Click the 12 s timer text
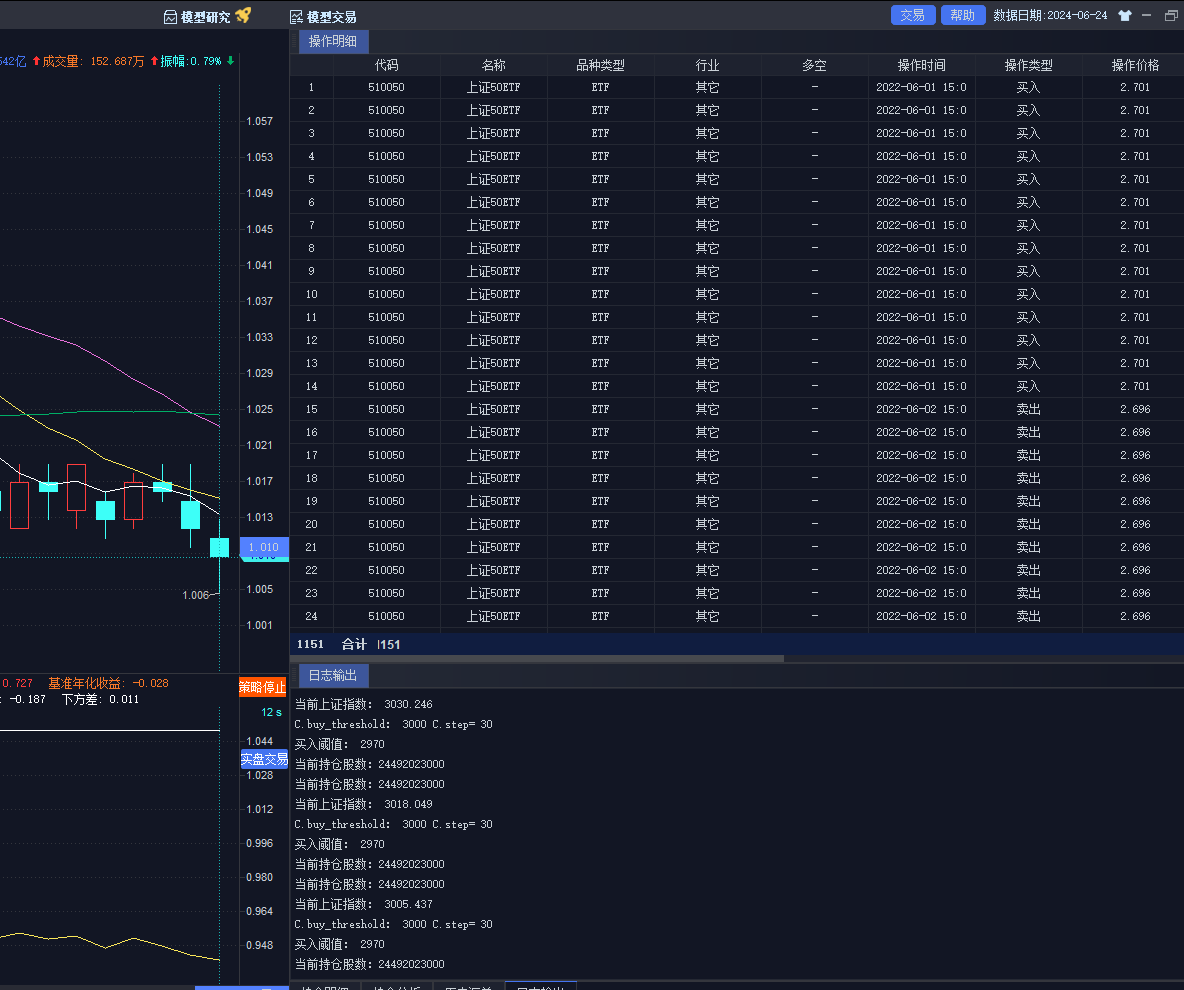The width and height of the screenshot is (1184, 990). [271, 712]
